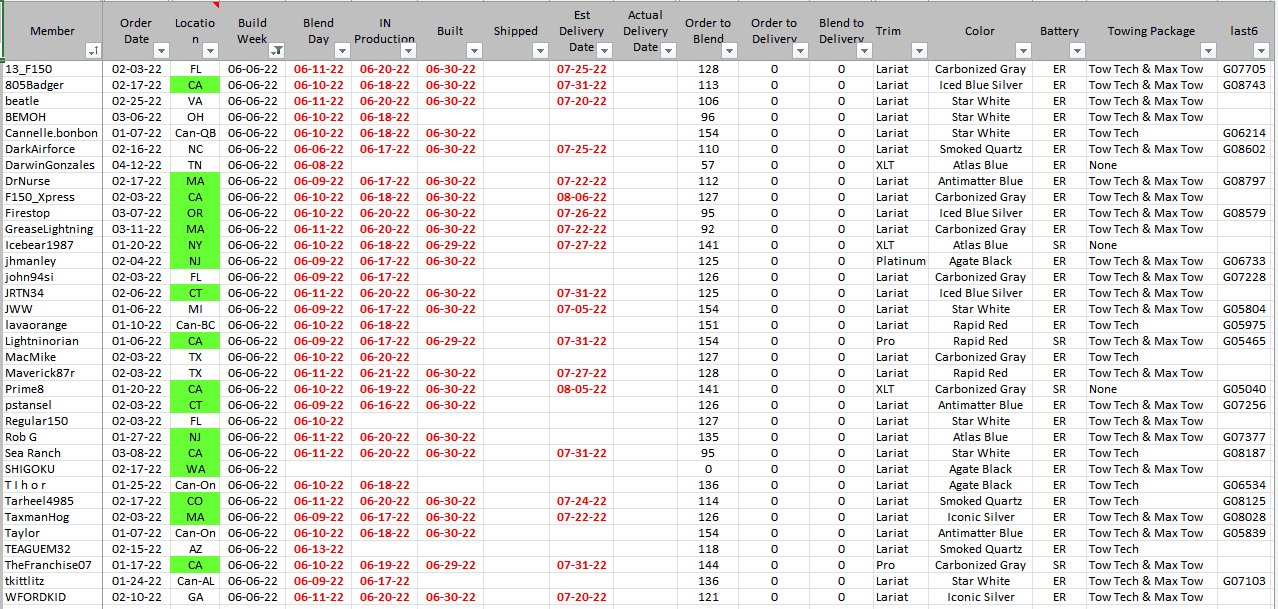Screen dimensions: 1278x609
Task: Open the Blend Day filter arrow
Action: tap(343, 50)
